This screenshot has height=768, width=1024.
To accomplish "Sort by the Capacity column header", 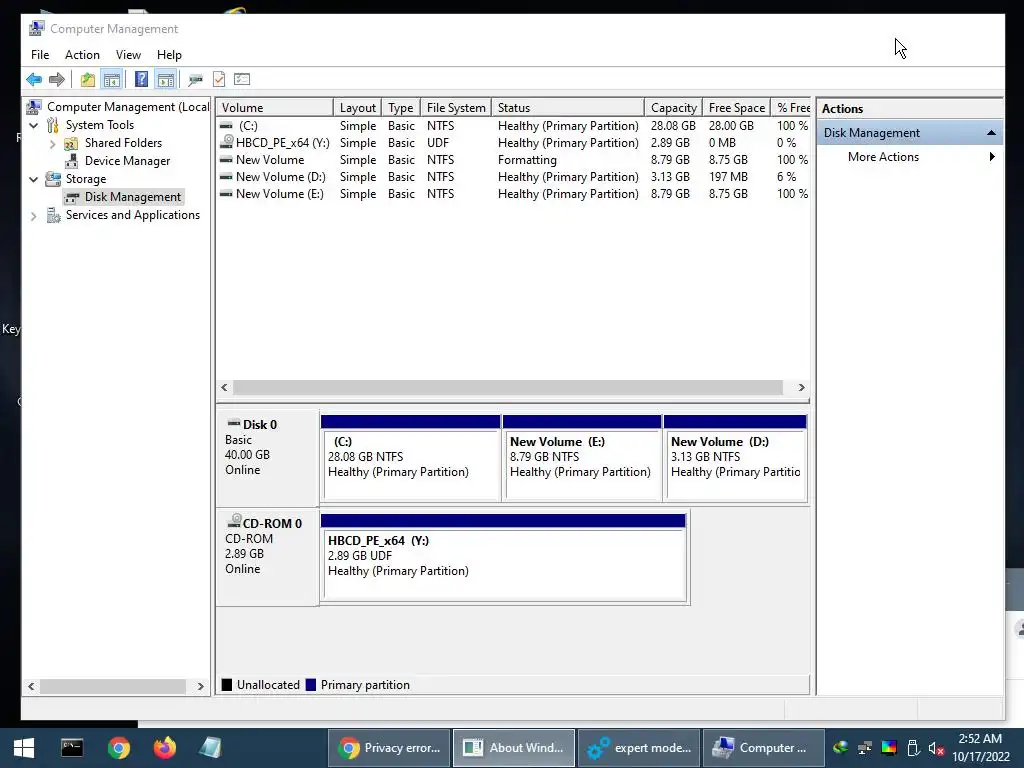I will tap(673, 108).
